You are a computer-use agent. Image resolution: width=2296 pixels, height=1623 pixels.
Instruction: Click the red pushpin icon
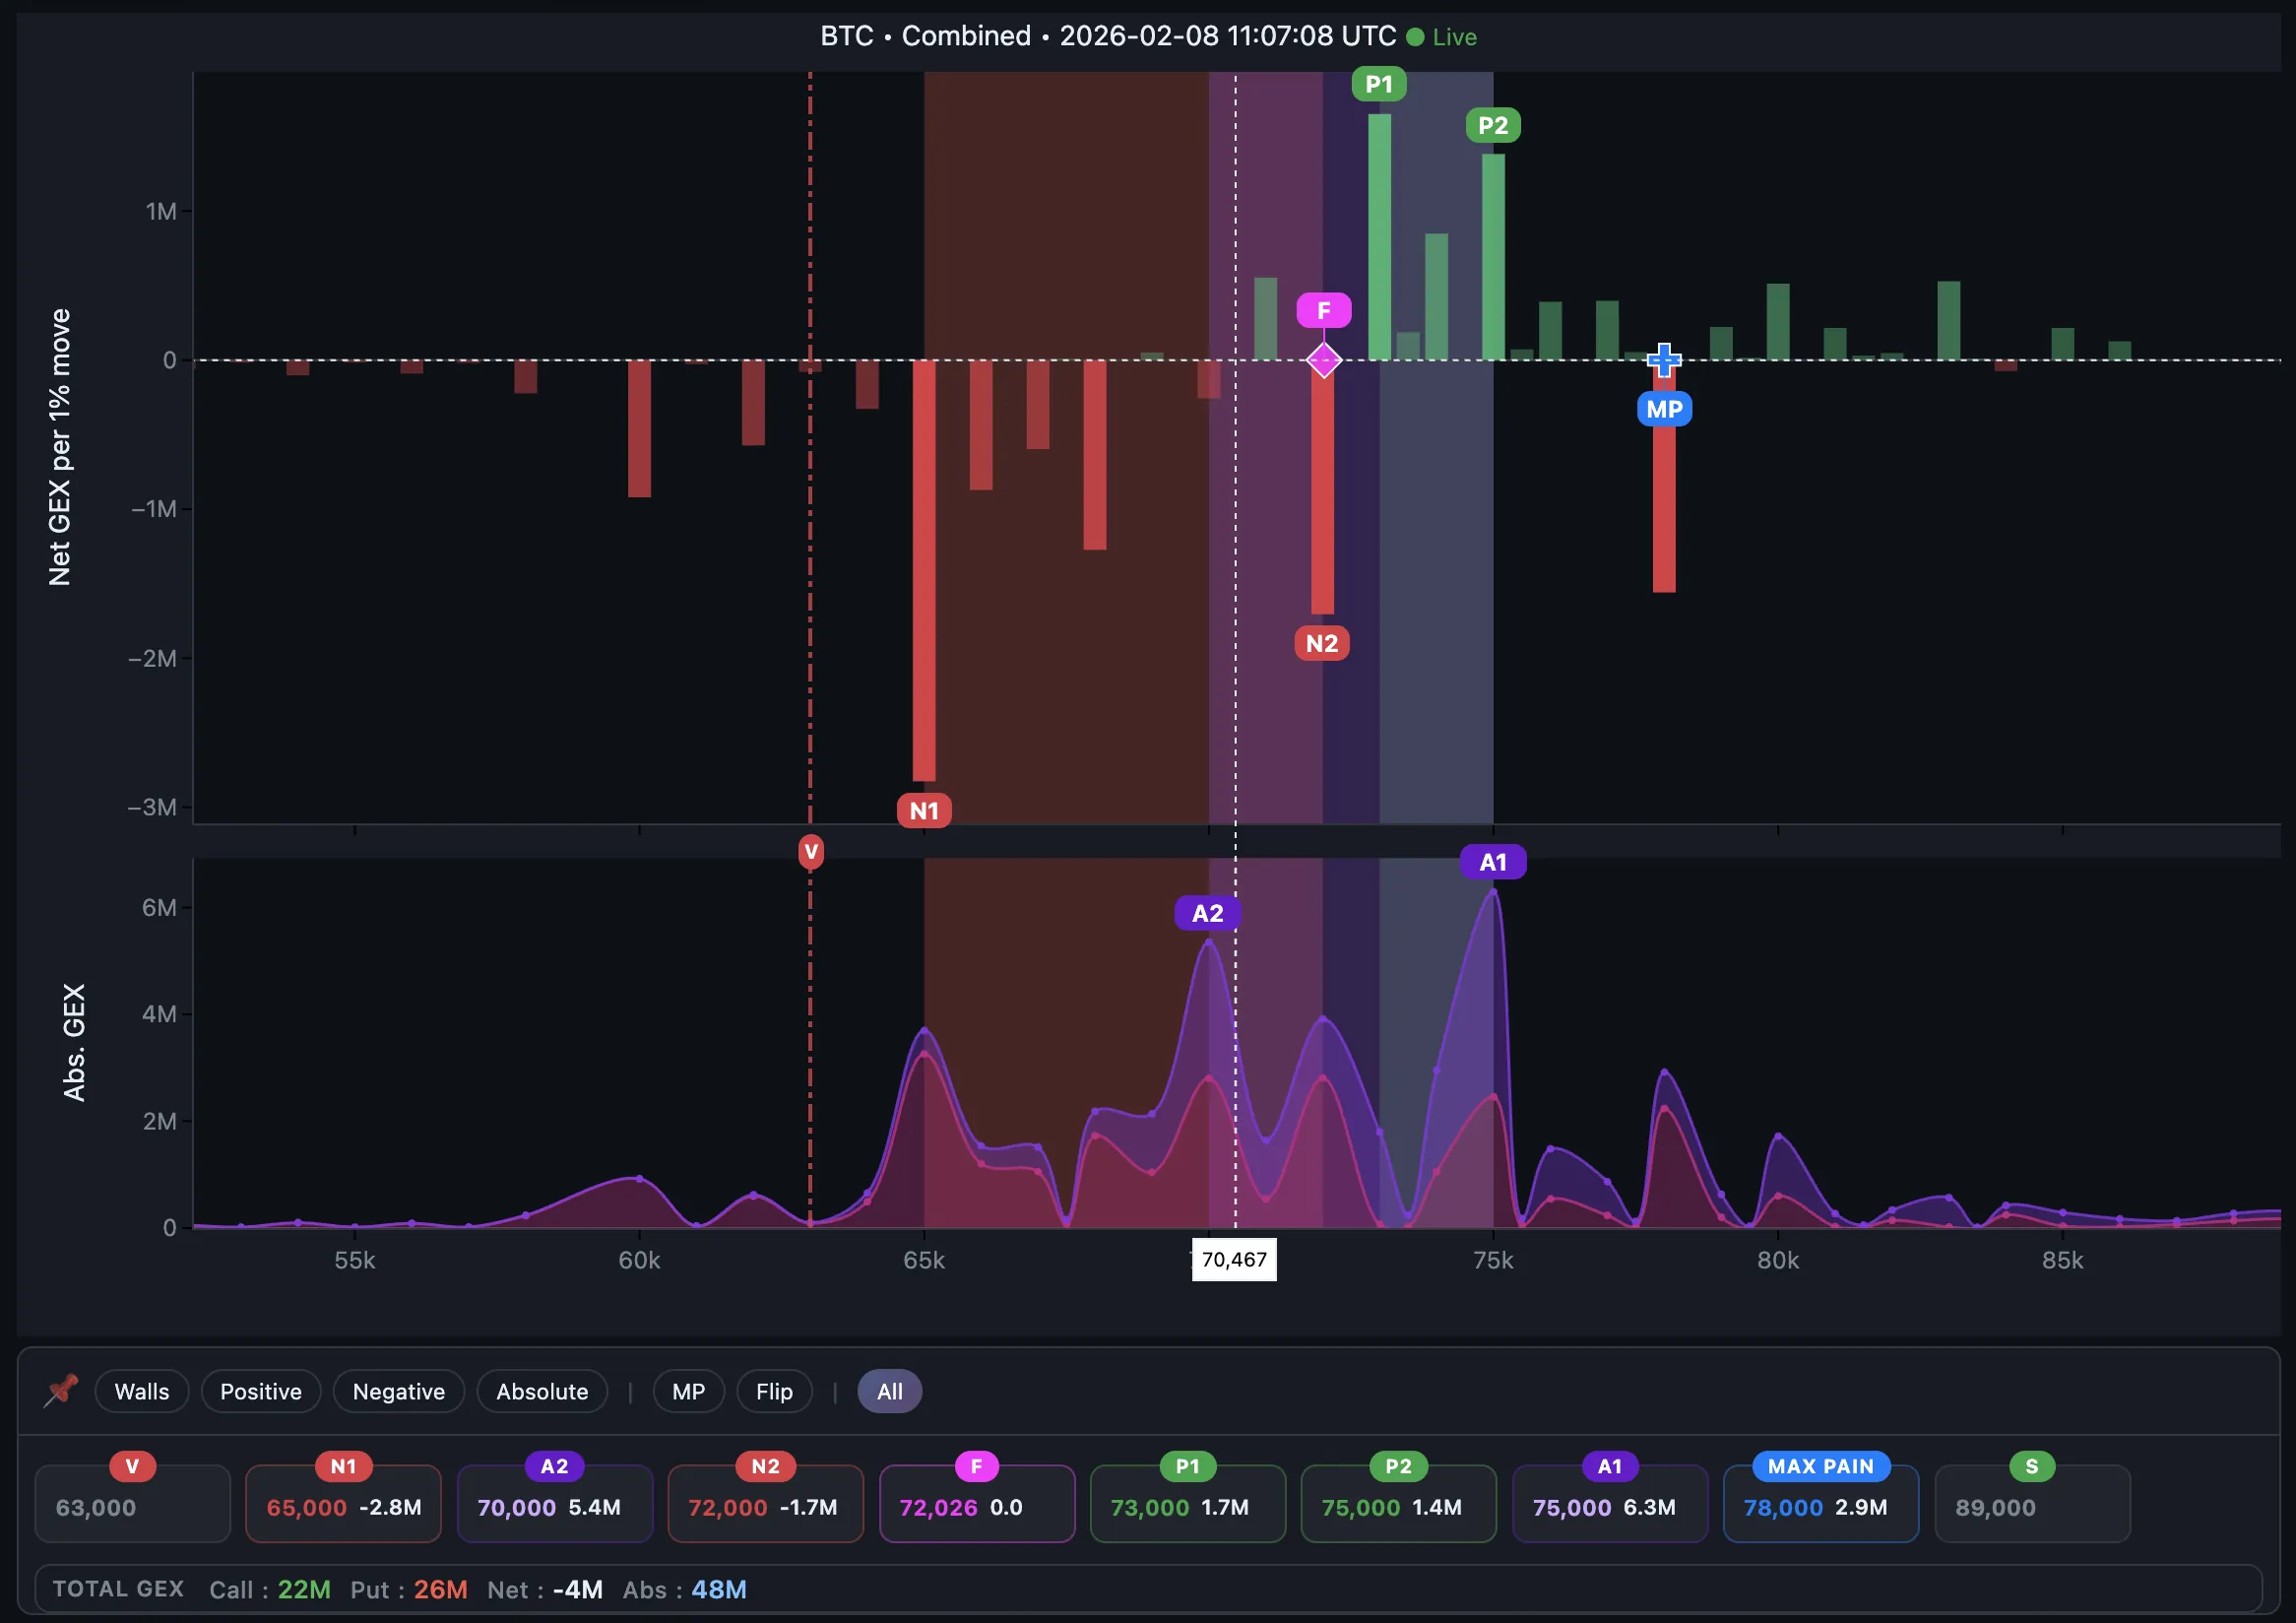click(62, 1390)
